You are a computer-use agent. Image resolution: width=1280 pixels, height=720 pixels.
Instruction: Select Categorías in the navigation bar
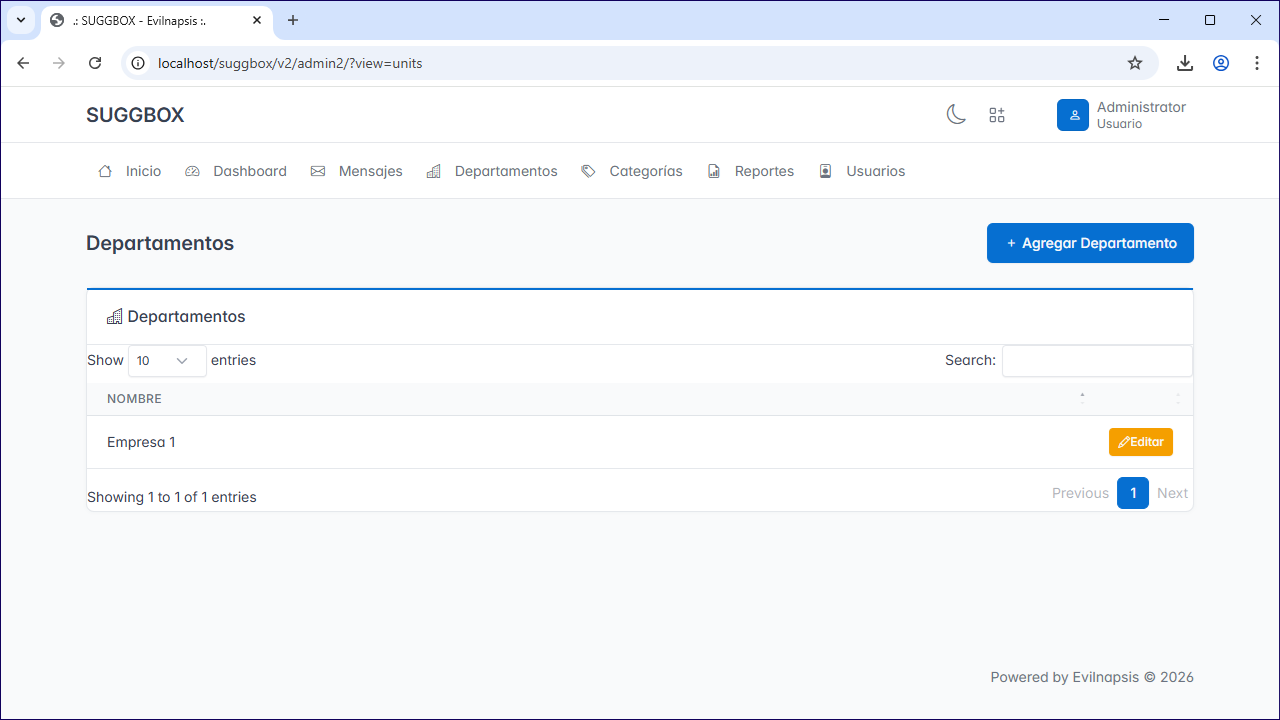(632, 171)
